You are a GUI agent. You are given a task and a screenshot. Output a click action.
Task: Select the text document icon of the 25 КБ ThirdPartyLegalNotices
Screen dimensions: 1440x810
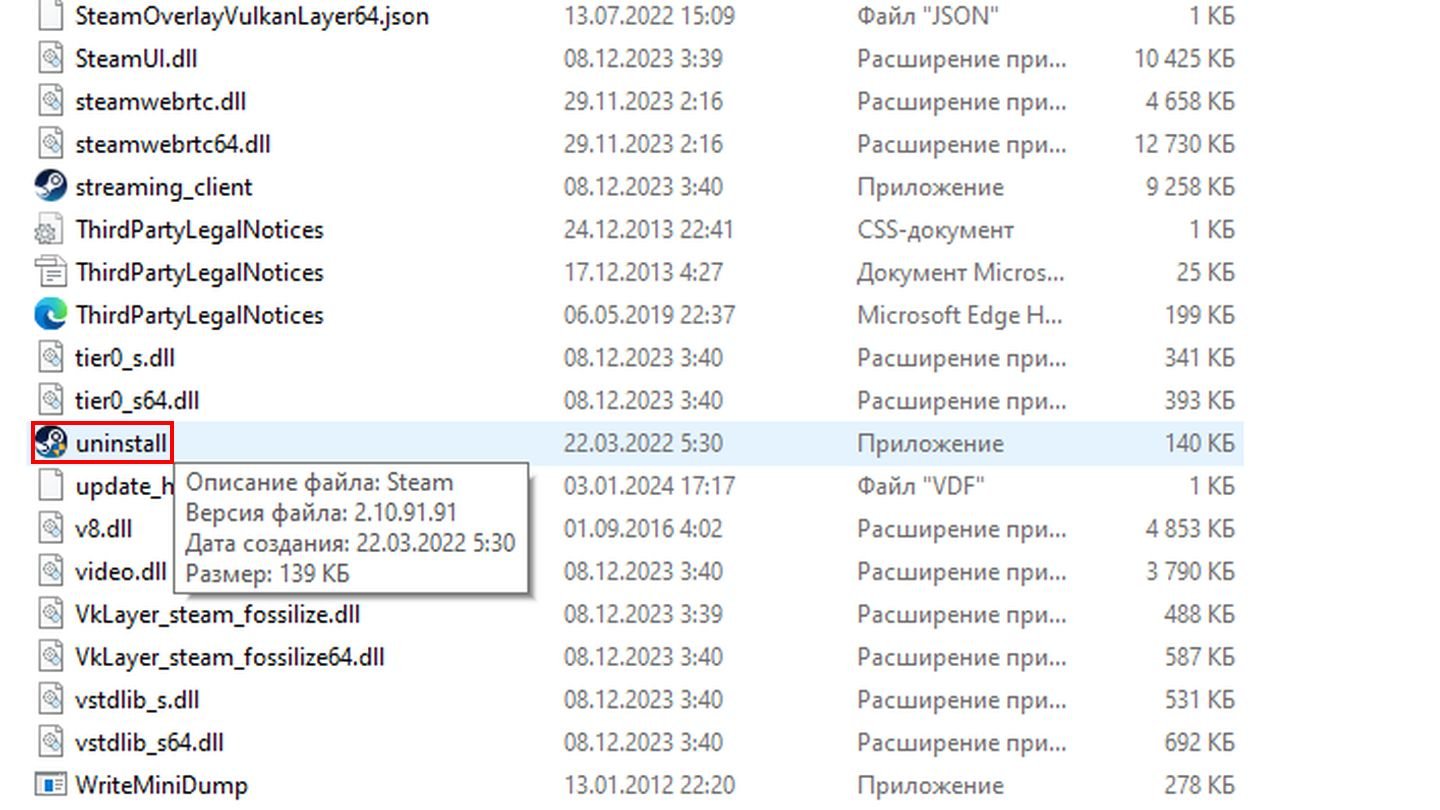(x=50, y=272)
